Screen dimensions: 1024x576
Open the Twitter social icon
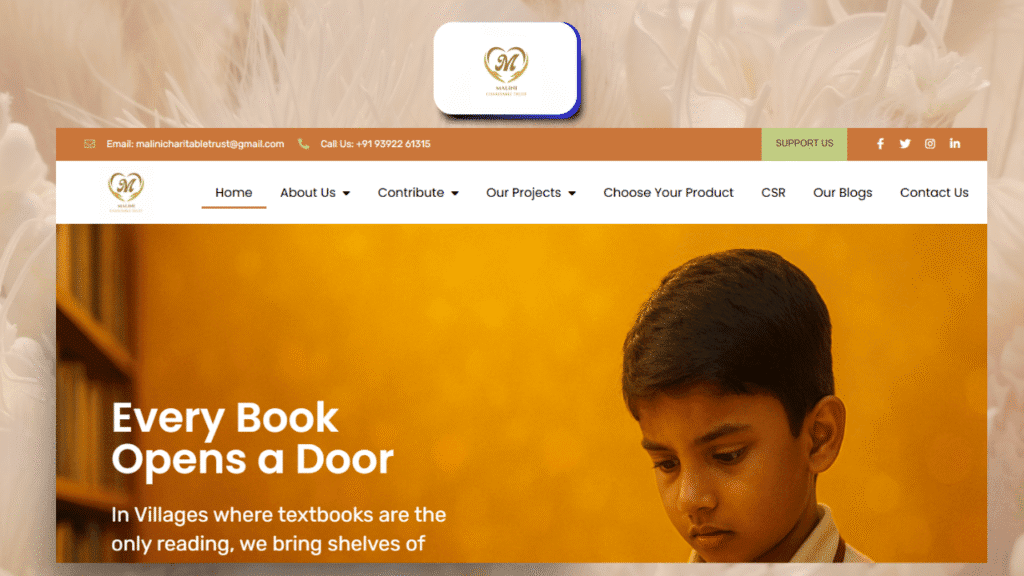tap(904, 144)
